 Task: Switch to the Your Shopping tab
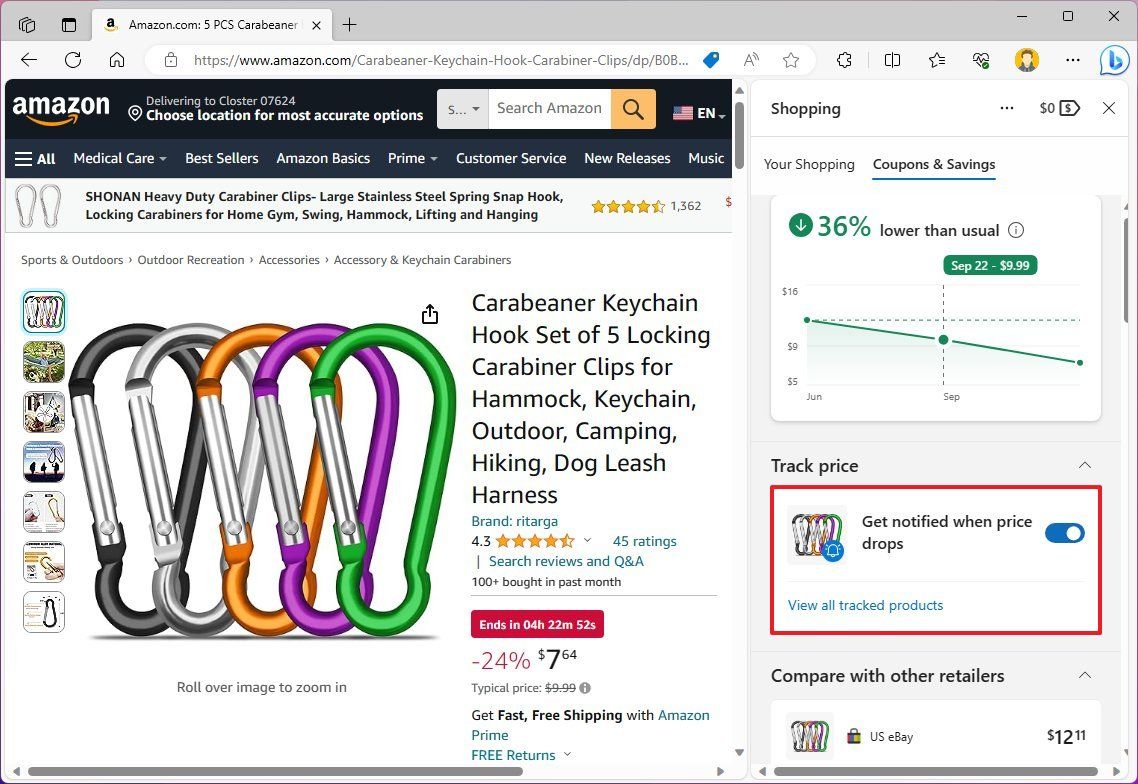[x=809, y=164]
